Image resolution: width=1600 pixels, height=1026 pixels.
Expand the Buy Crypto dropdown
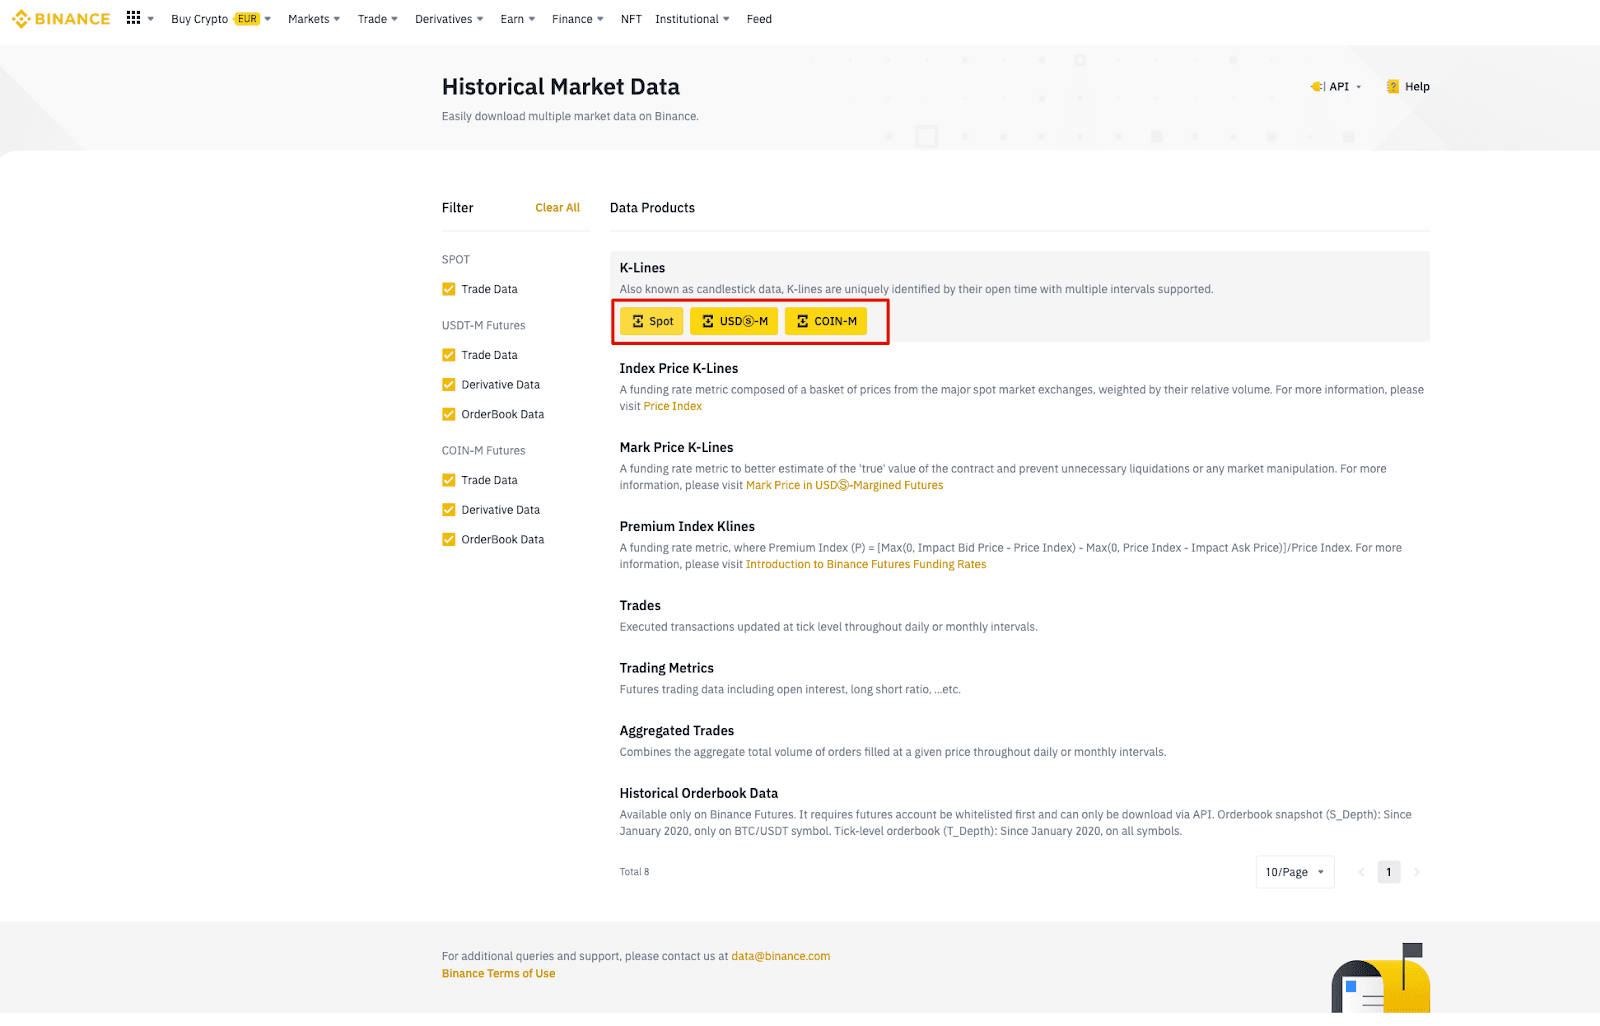(221, 19)
